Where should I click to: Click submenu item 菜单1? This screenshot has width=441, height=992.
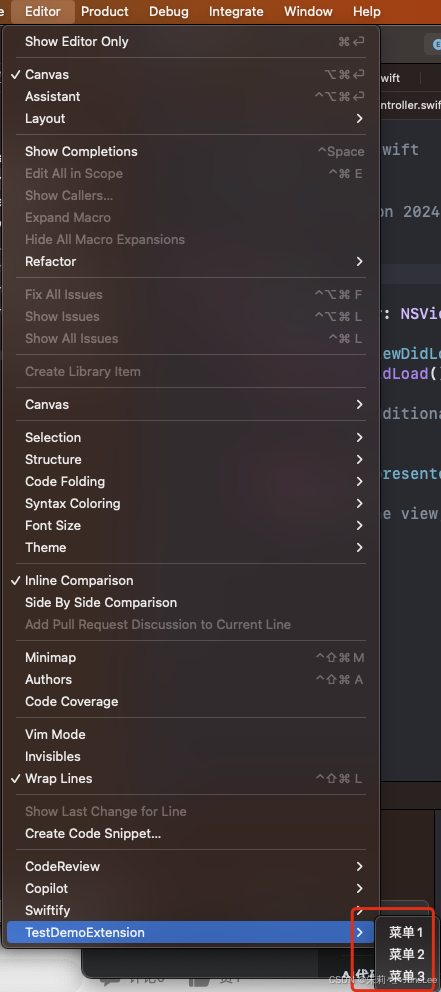click(406, 933)
